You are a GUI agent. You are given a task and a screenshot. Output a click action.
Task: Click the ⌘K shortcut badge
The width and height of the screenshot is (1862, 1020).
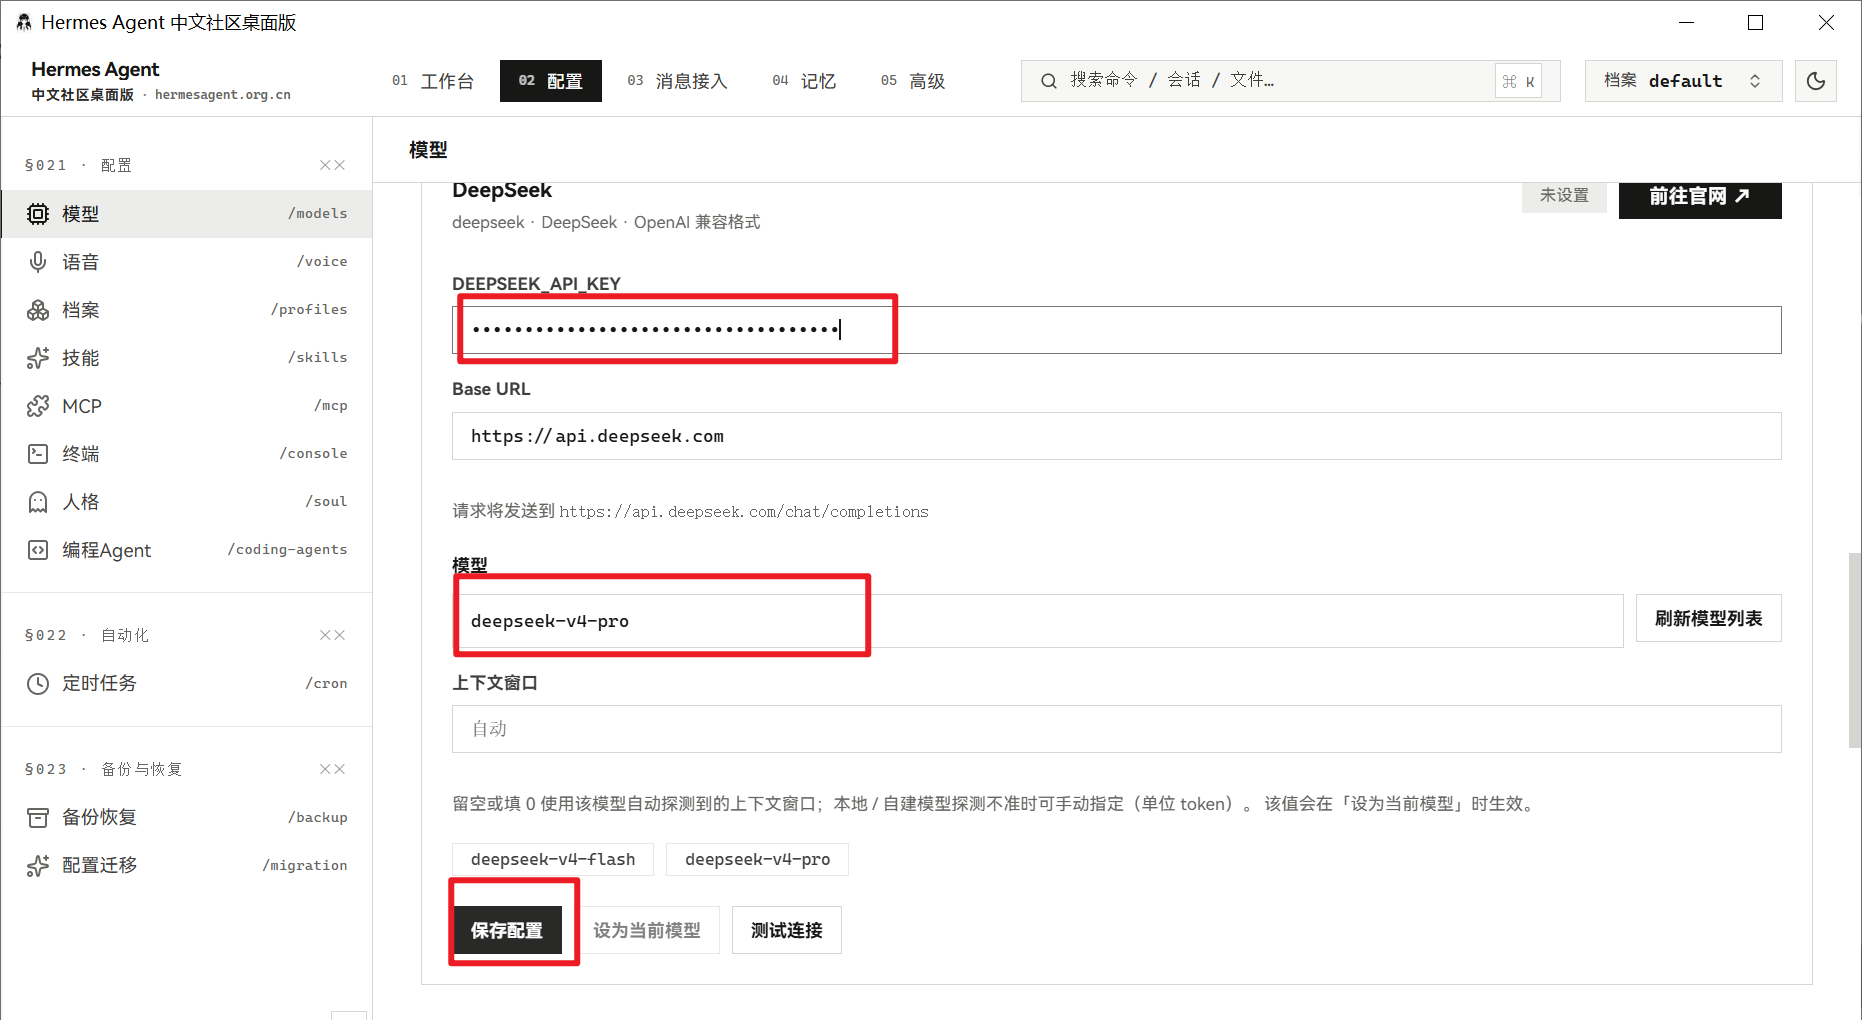tap(1518, 81)
